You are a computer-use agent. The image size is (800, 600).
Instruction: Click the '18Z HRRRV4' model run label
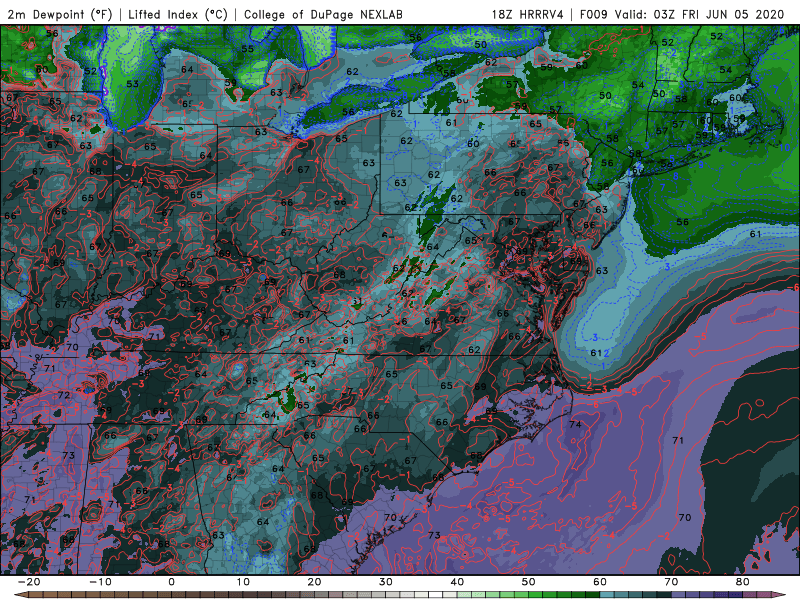click(x=528, y=14)
